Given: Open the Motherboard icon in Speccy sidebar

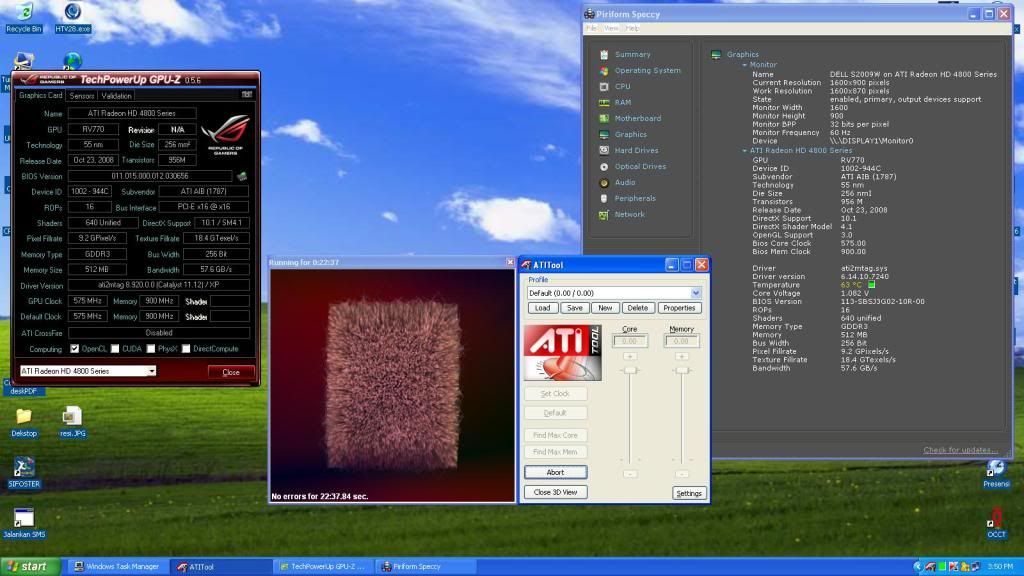Looking at the screenshot, I should [x=604, y=119].
